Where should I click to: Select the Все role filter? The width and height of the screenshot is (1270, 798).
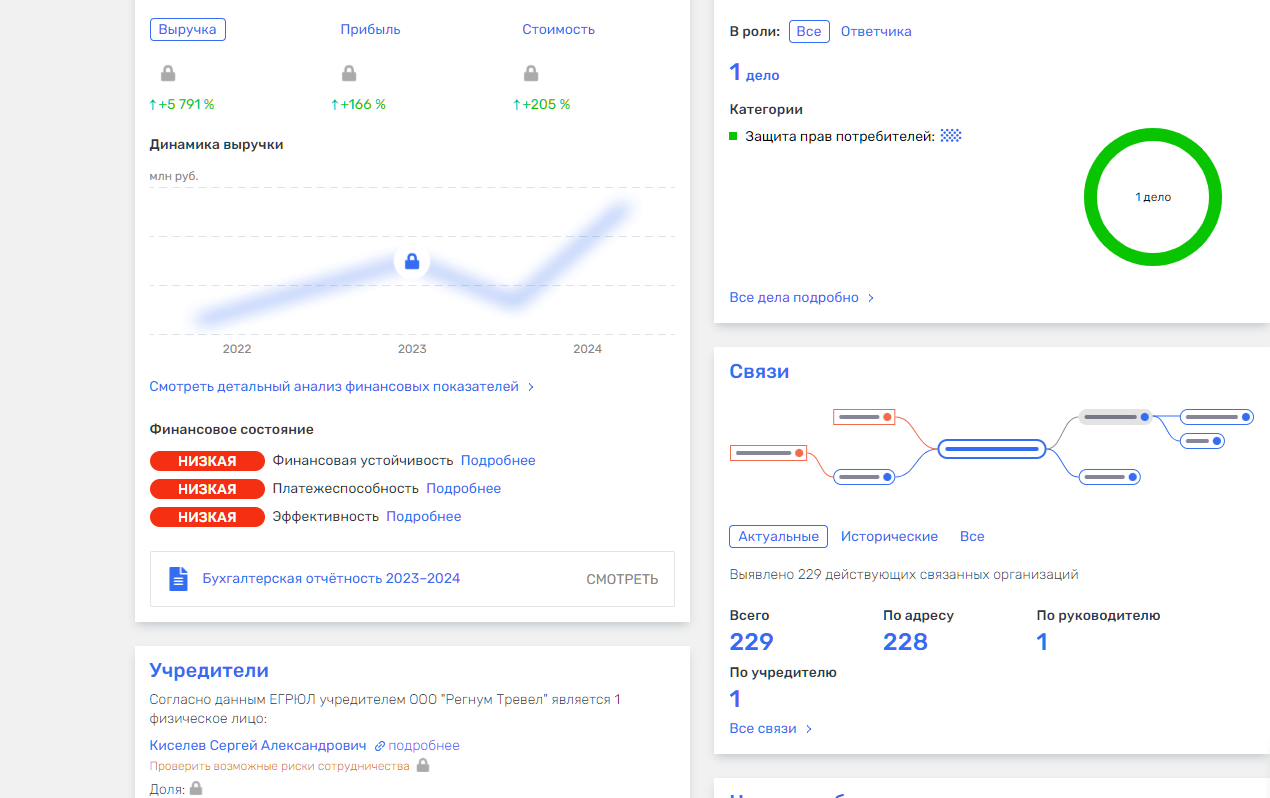(x=809, y=31)
